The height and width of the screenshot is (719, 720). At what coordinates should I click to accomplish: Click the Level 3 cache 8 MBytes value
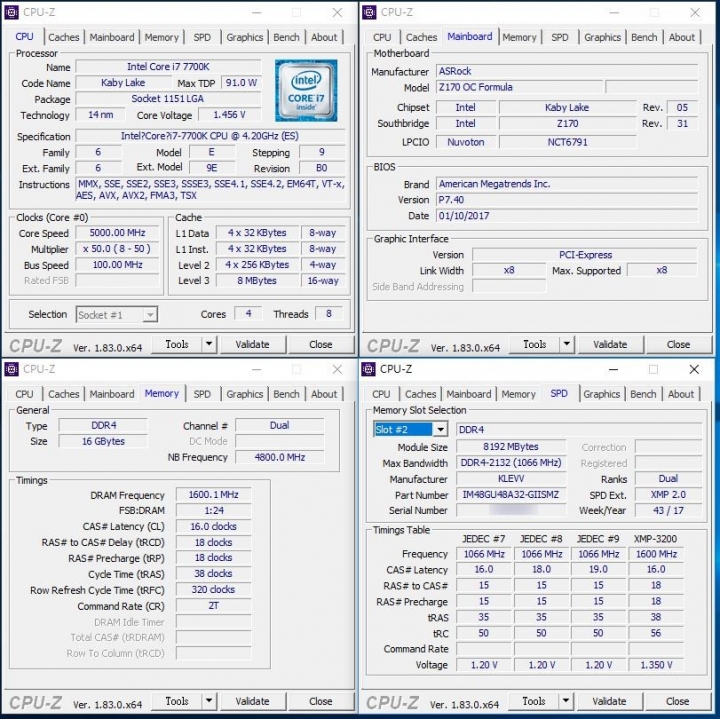(x=257, y=281)
